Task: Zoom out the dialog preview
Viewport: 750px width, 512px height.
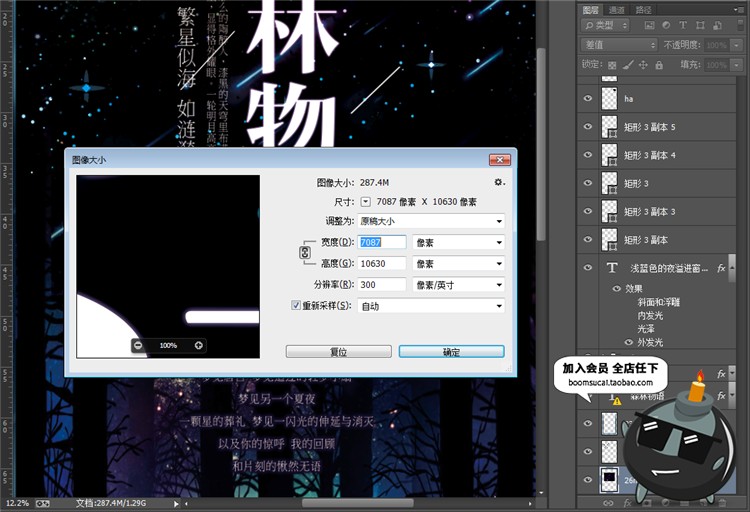Action: click(x=138, y=345)
